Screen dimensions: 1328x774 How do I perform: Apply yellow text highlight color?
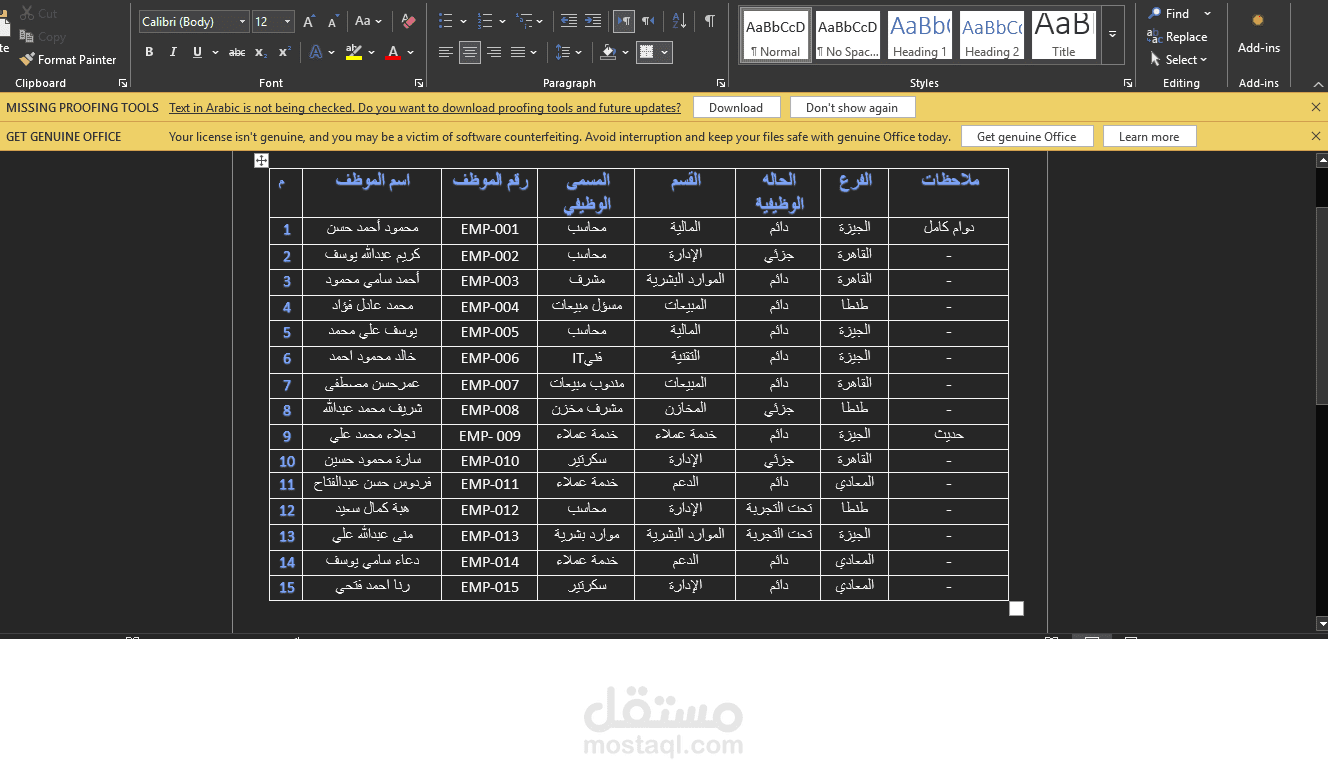pyautogui.click(x=353, y=52)
